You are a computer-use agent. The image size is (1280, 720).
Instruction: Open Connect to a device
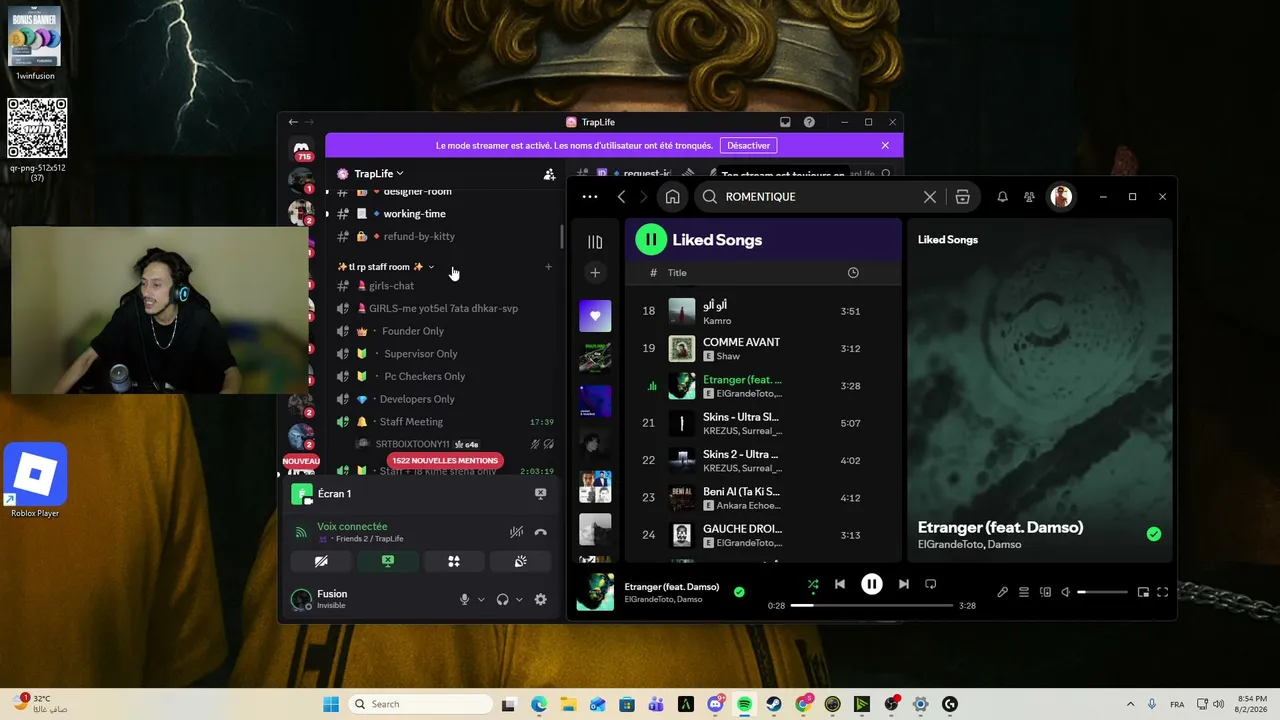[1045, 592]
